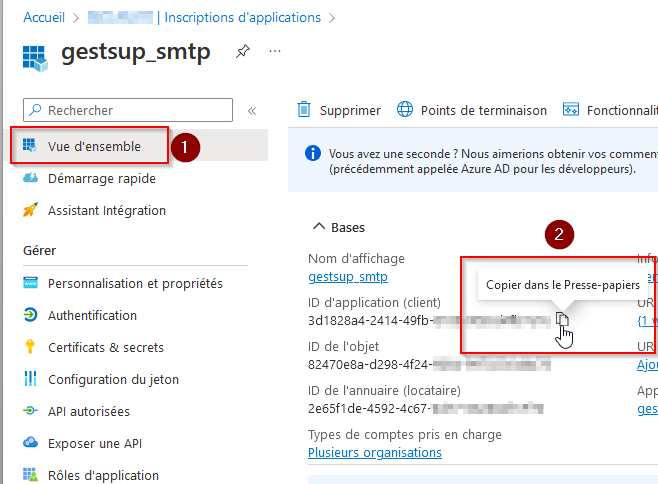Screen dimensions: 658x484
Task: Click the gestsup_smtp display name link
Action: (348, 277)
